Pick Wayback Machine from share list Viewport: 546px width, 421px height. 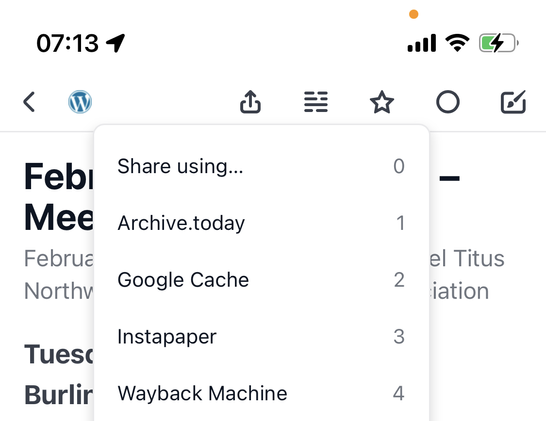tap(261, 393)
